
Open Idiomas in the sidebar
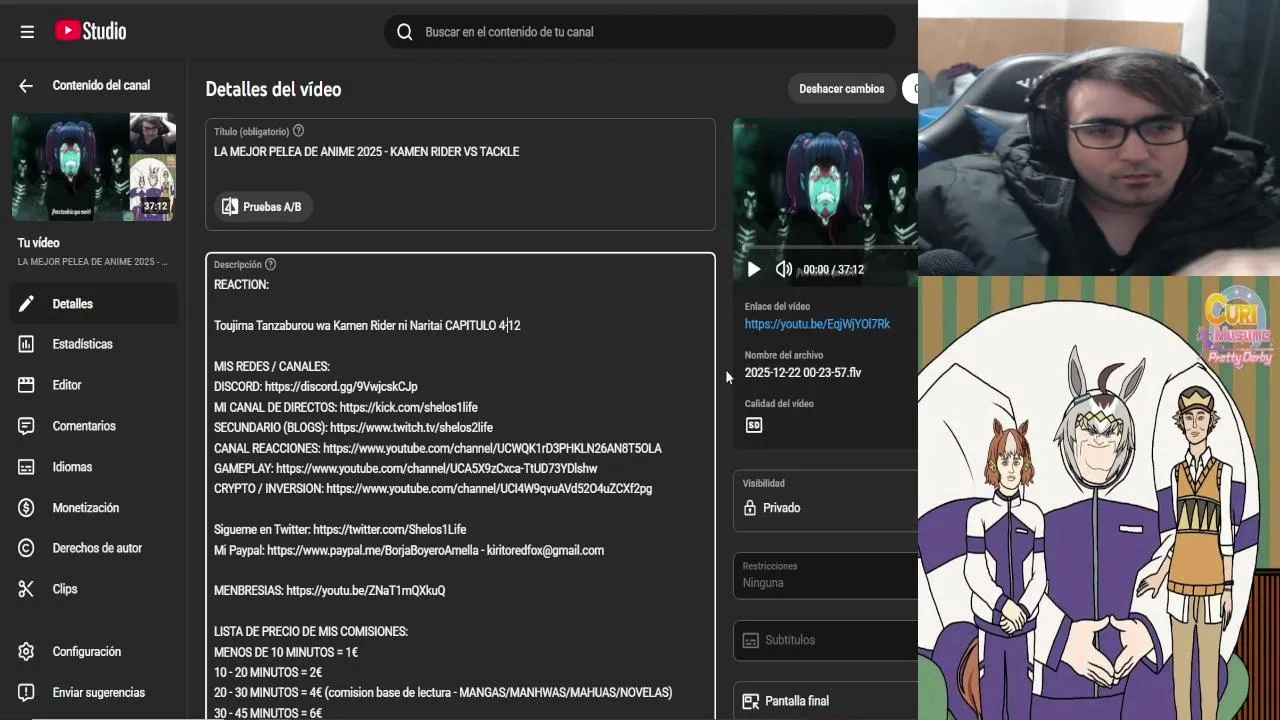(x=94, y=467)
